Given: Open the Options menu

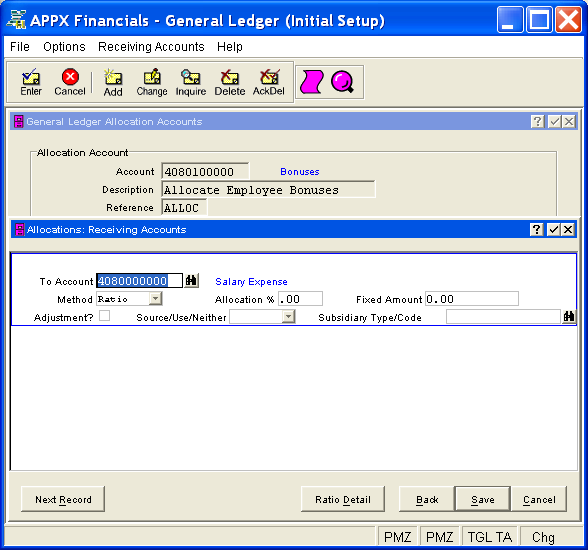Looking at the screenshot, I should point(64,47).
